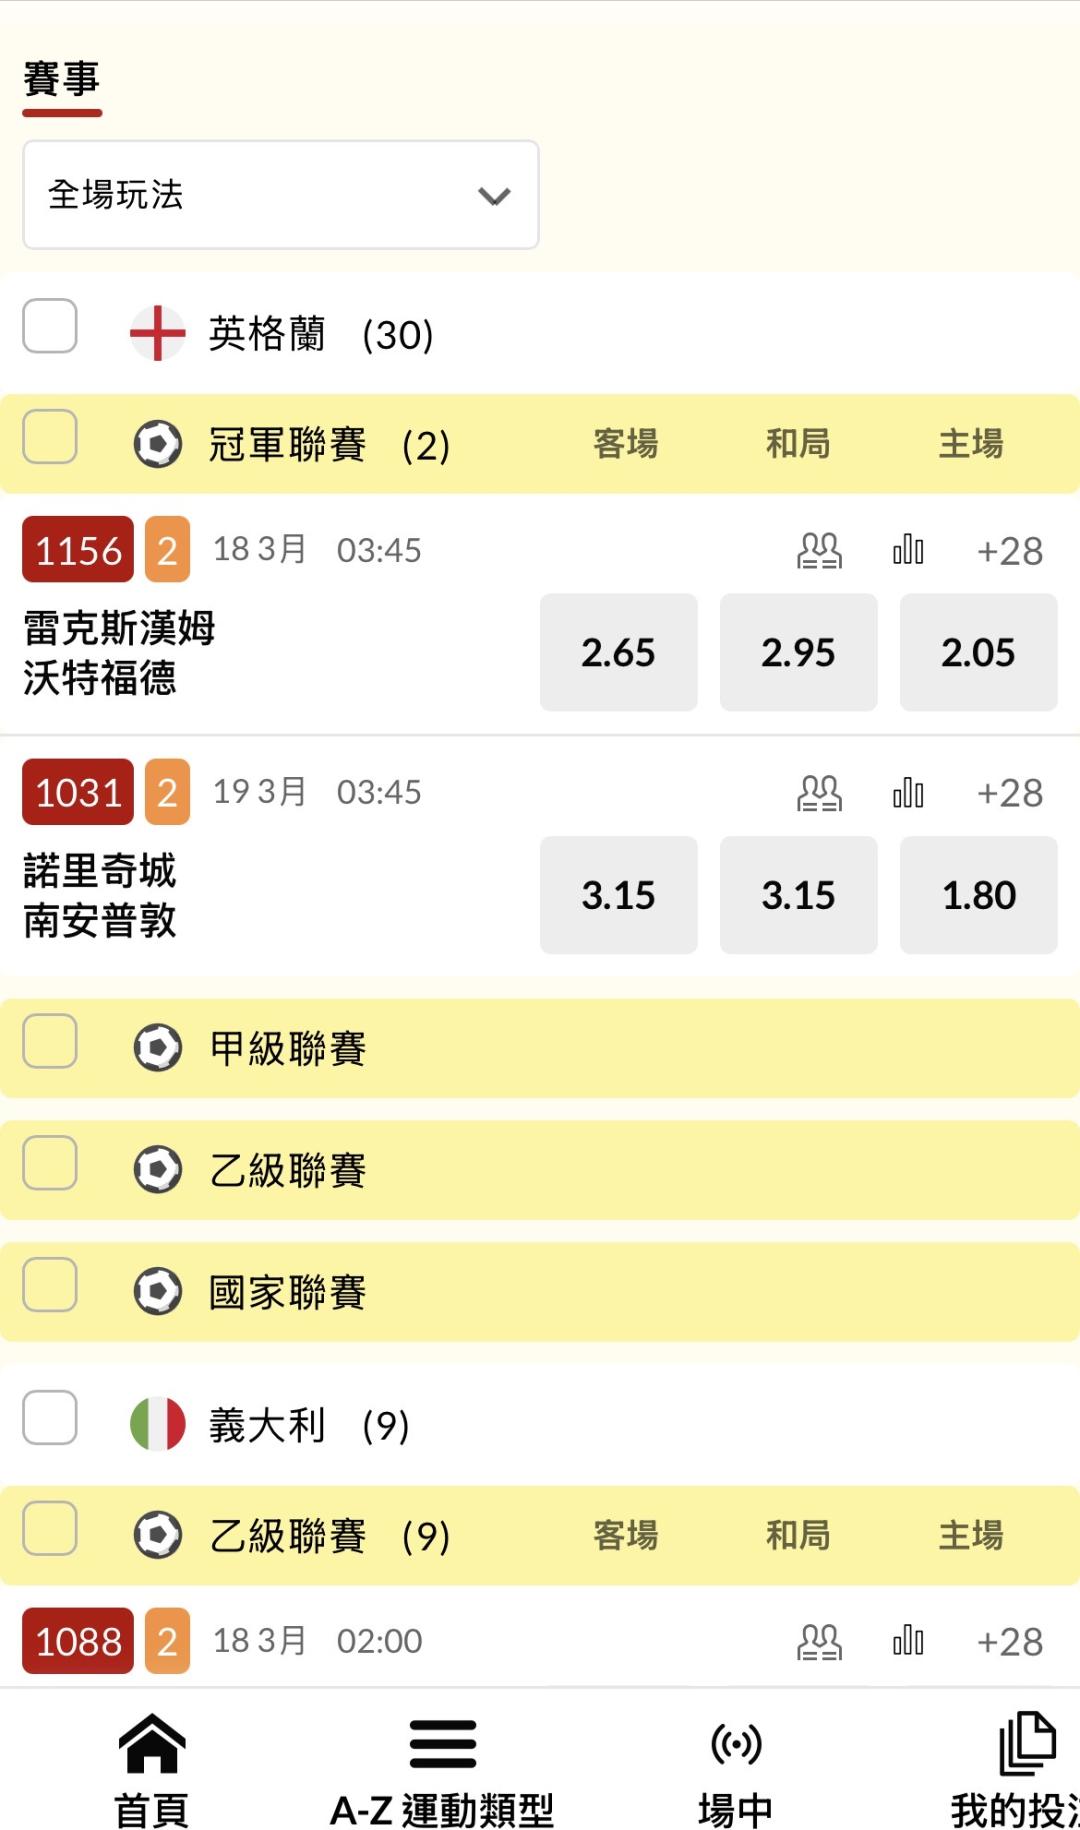
Task: Select away odds 2.65 for 雷克斯漢姆 match
Action: point(618,653)
